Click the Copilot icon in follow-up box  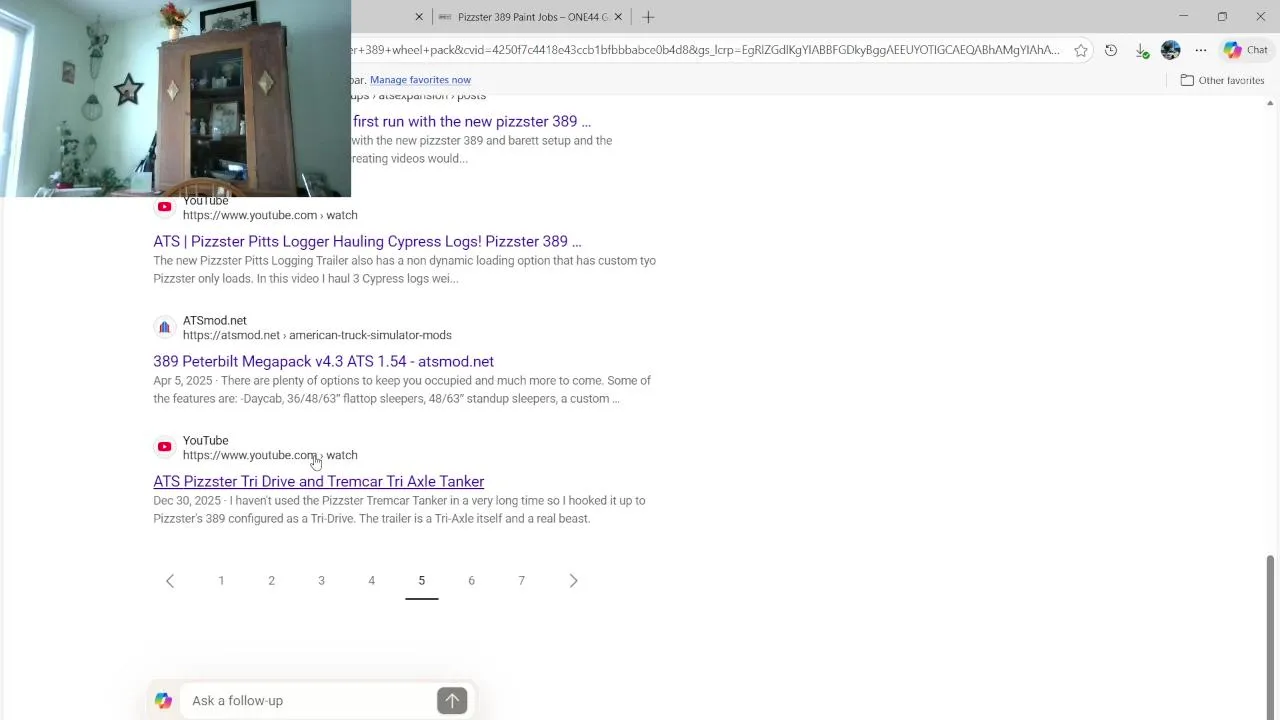164,701
